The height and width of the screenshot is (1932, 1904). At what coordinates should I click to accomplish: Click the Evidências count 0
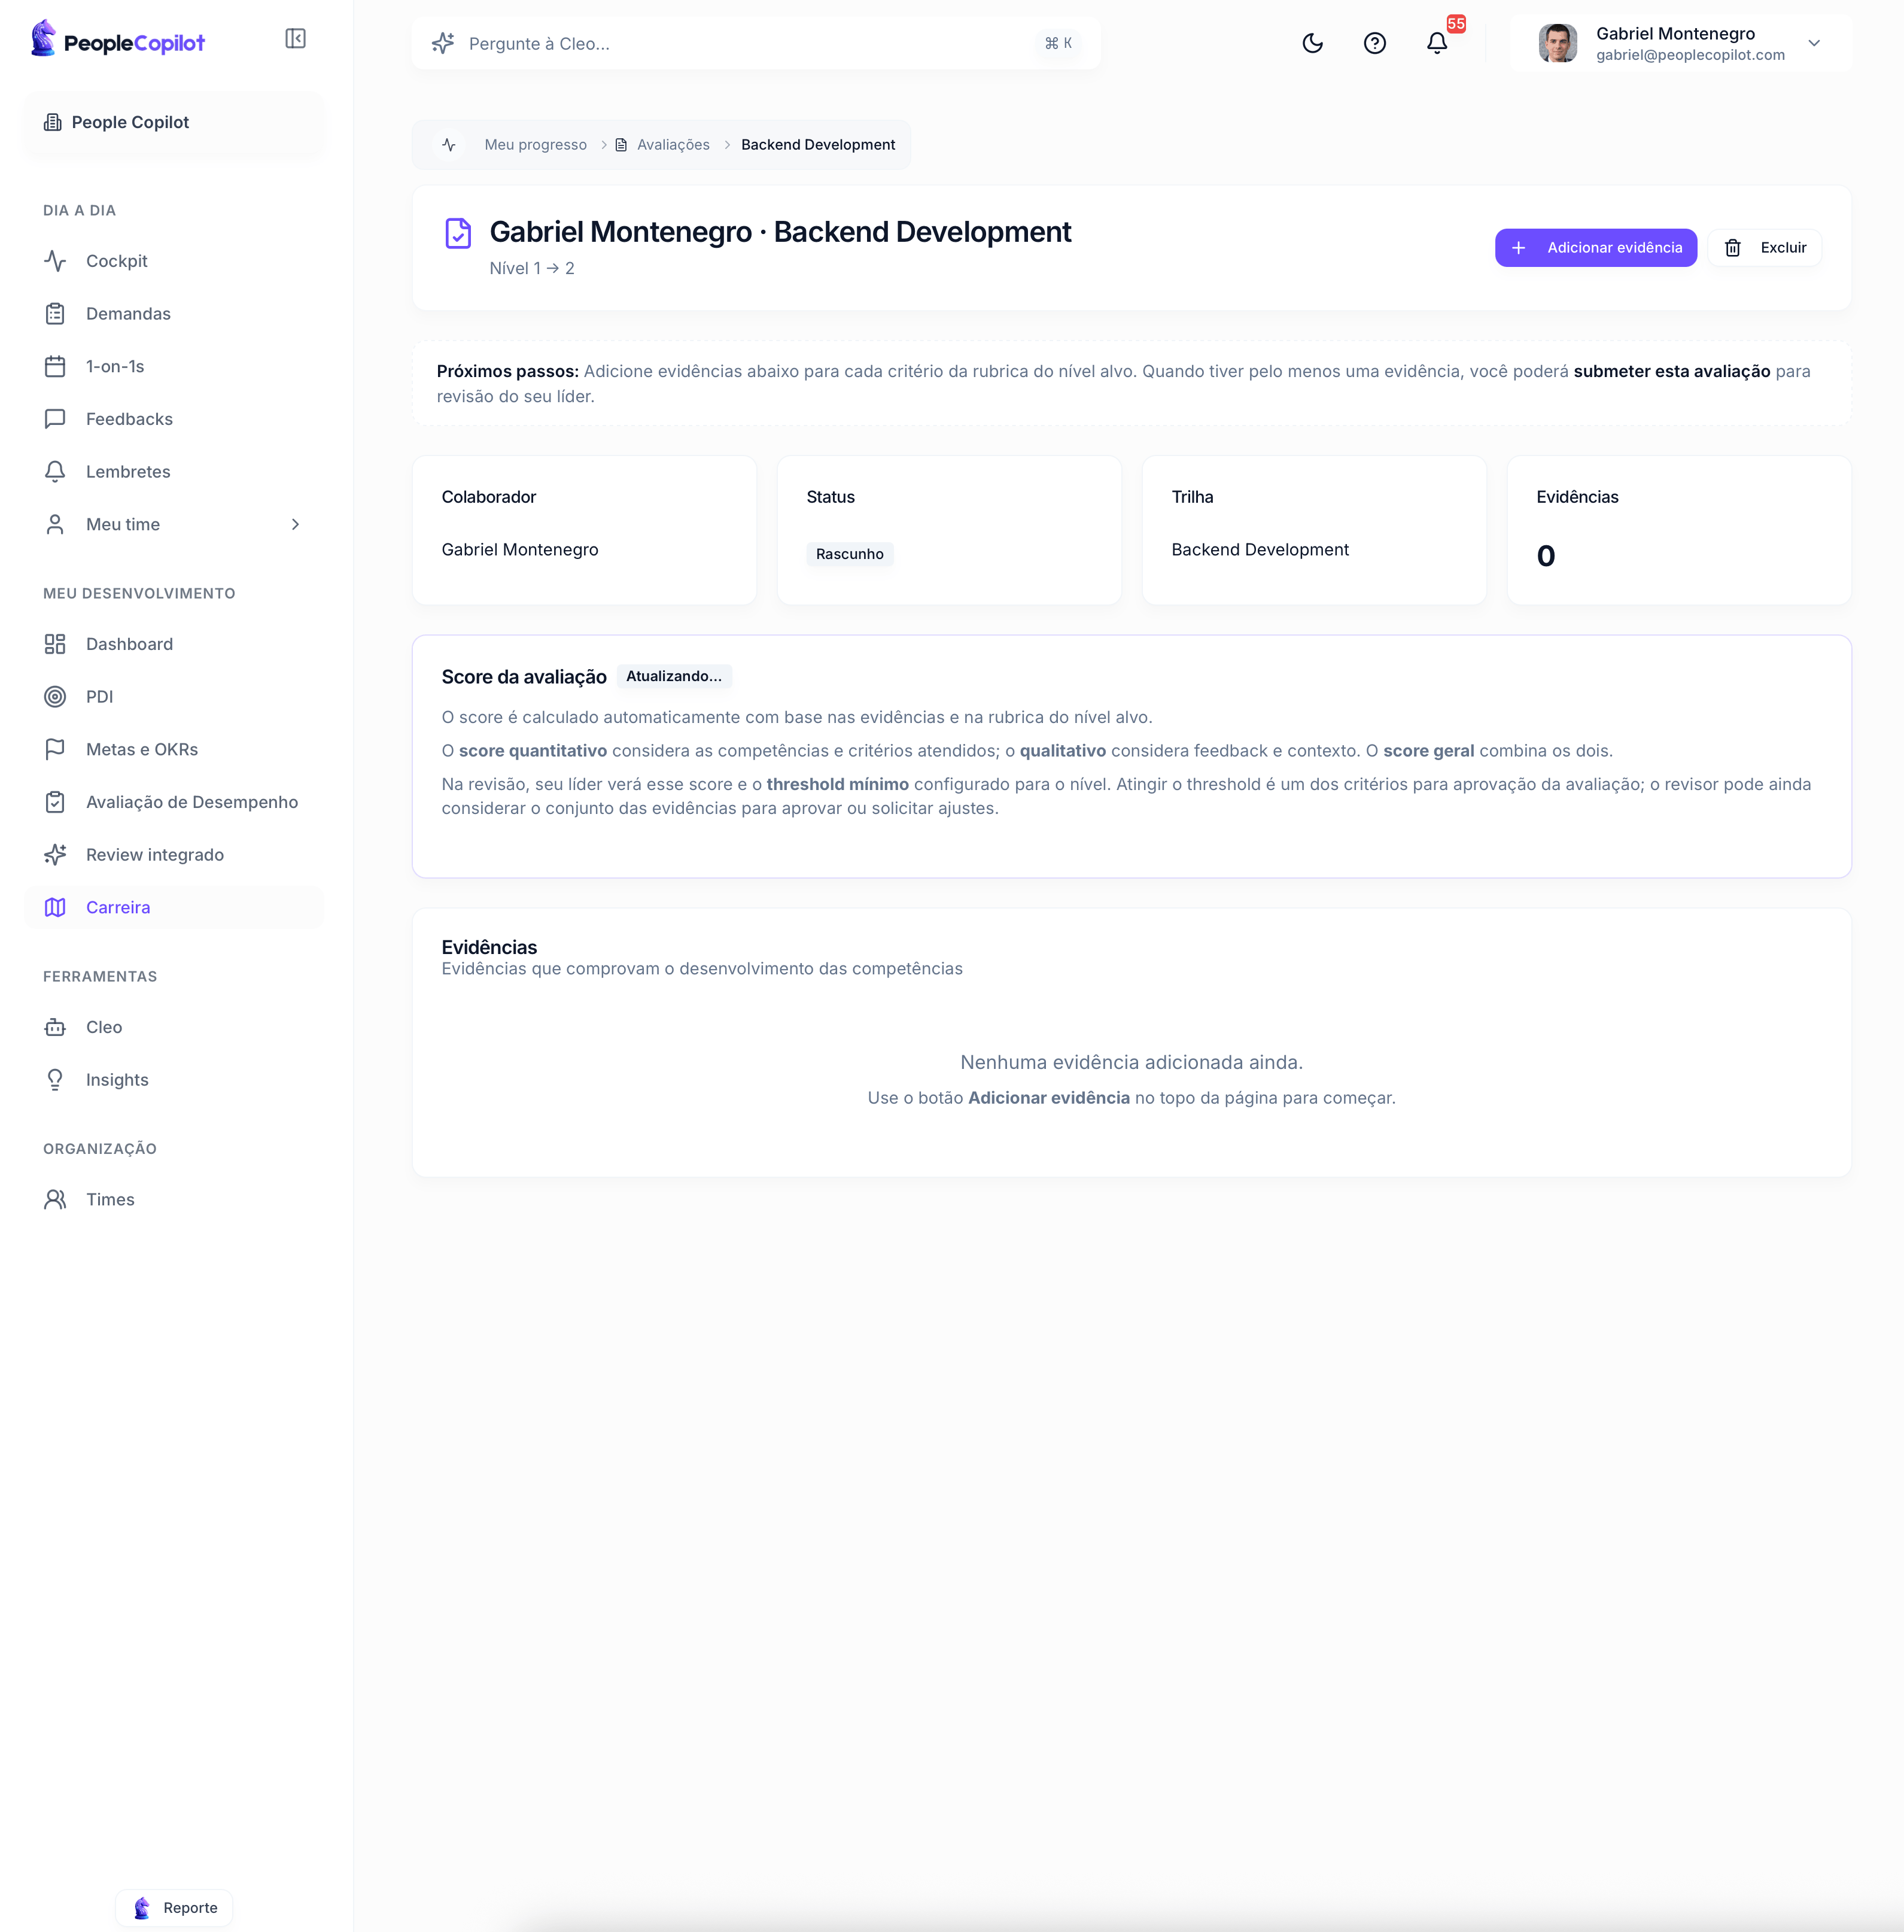1545,556
